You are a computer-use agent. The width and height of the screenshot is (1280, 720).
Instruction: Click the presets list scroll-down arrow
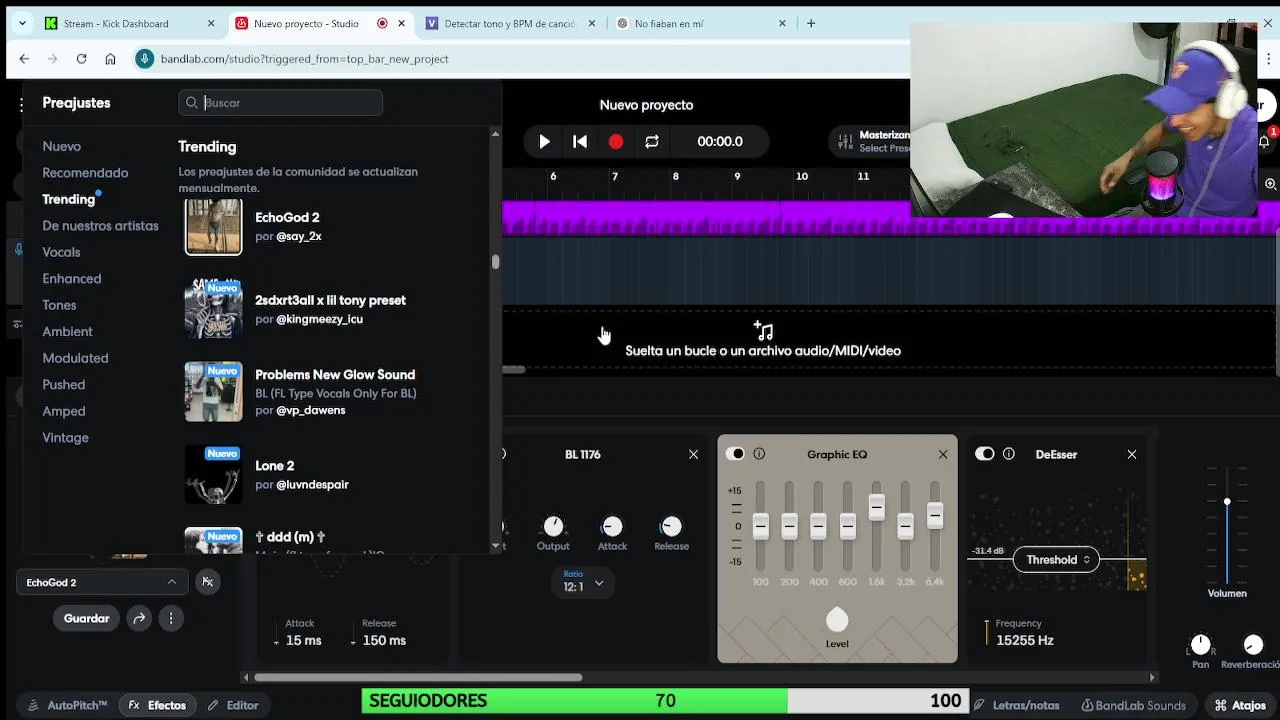[x=495, y=546]
